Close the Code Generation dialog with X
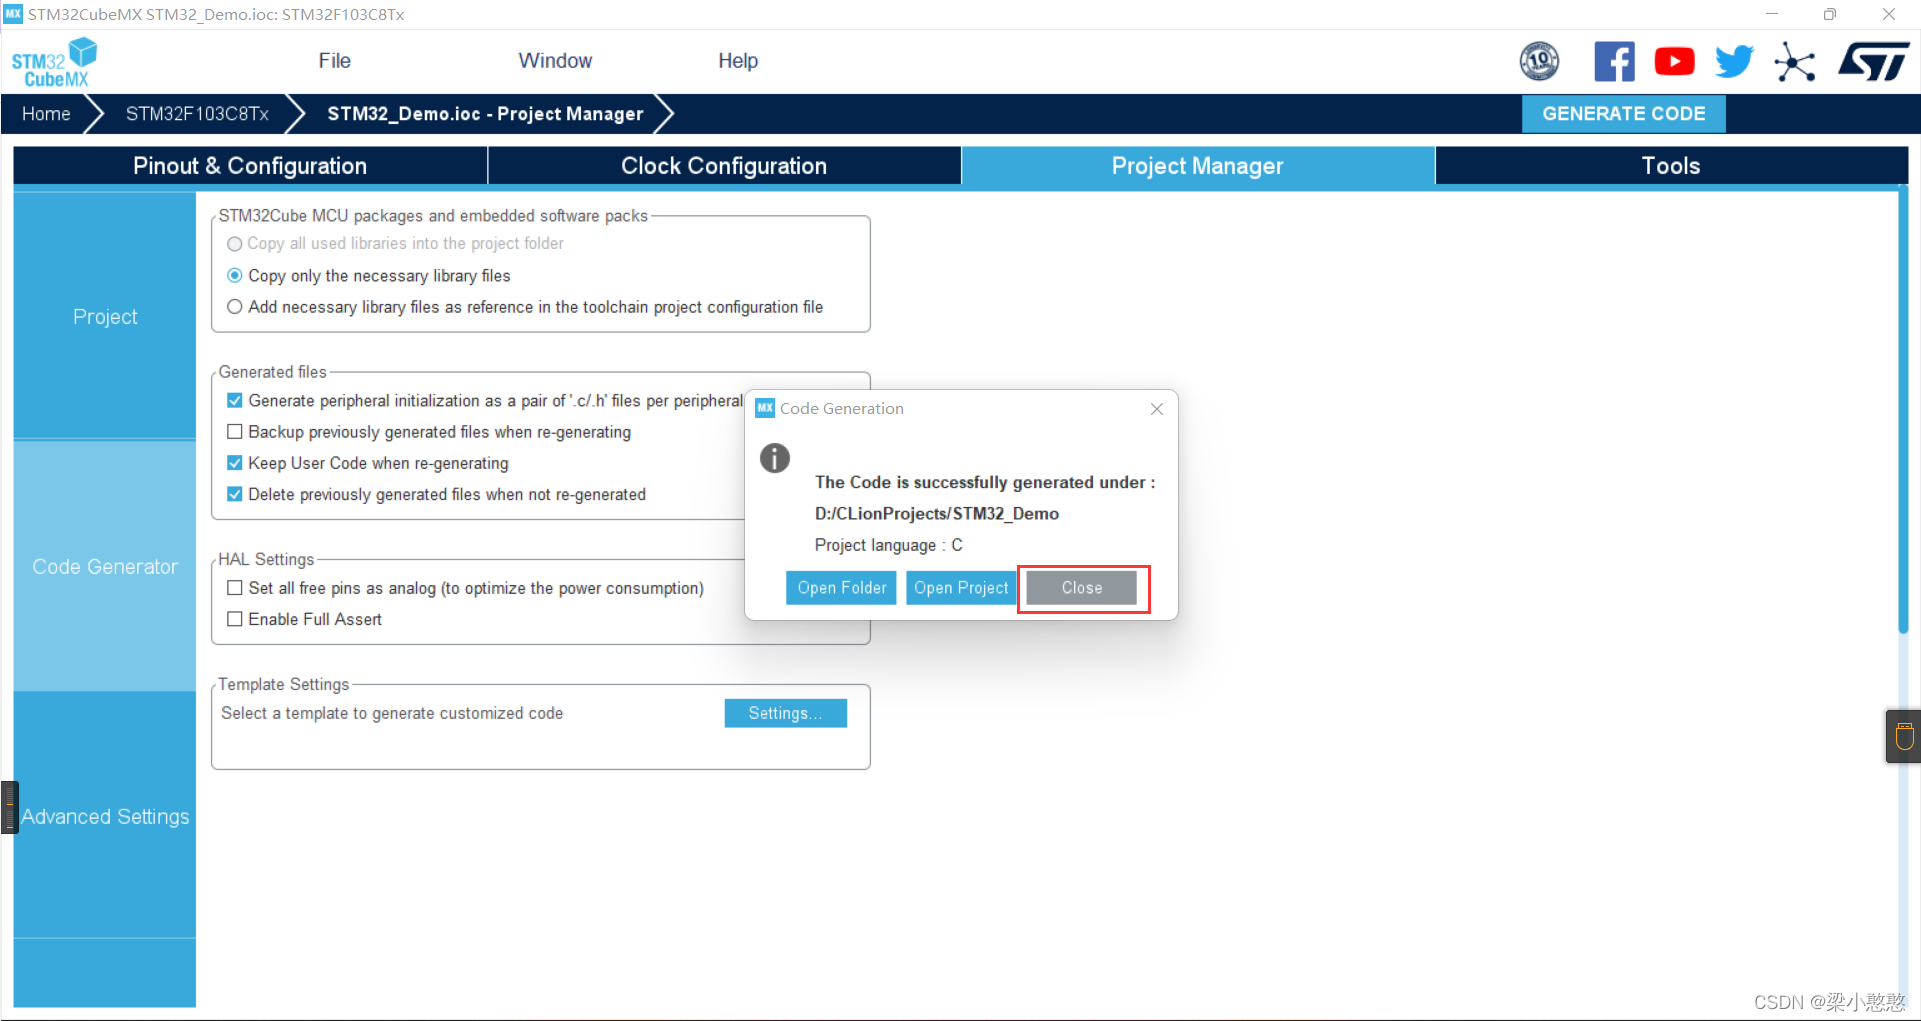 pos(1157,409)
